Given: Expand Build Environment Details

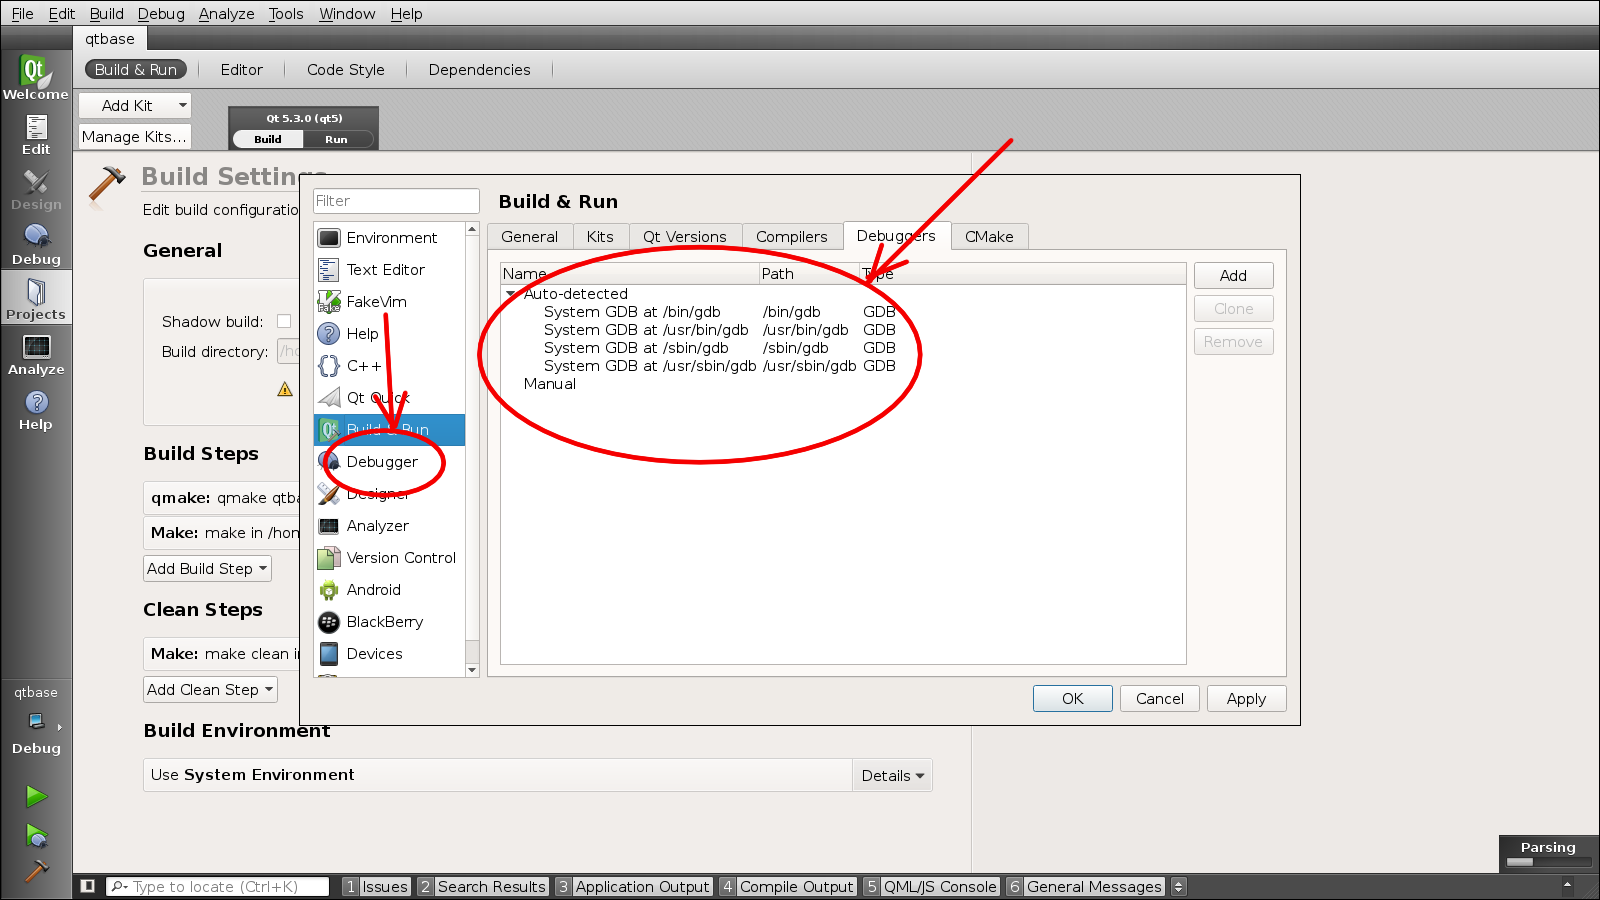Looking at the screenshot, I should (x=892, y=776).
